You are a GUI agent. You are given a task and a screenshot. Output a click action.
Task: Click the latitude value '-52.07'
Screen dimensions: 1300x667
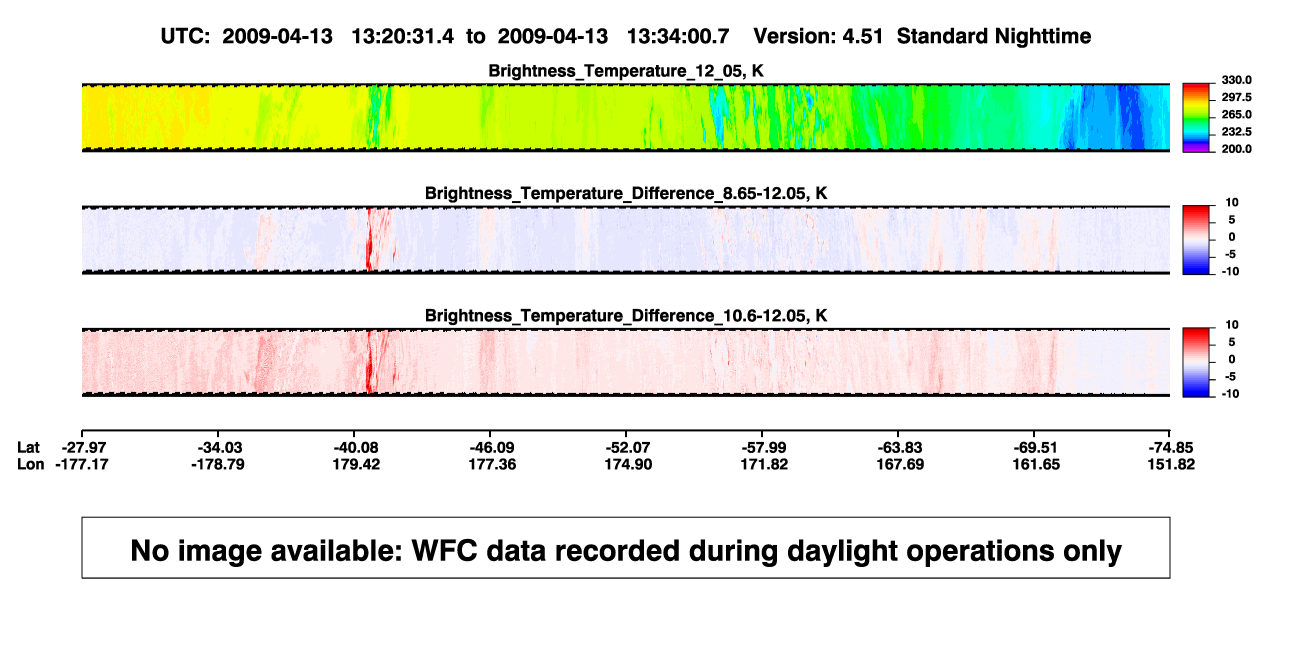(x=628, y=447)
